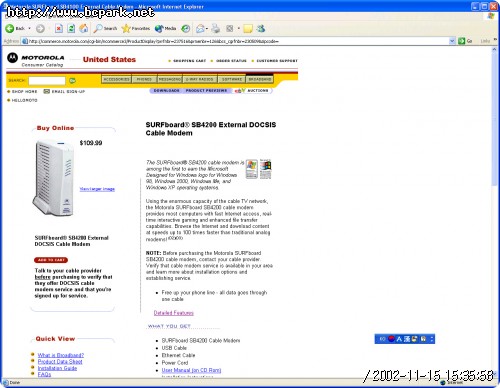Click the United States heading
The height and width of the screenshot is (388, 500).
109,60
